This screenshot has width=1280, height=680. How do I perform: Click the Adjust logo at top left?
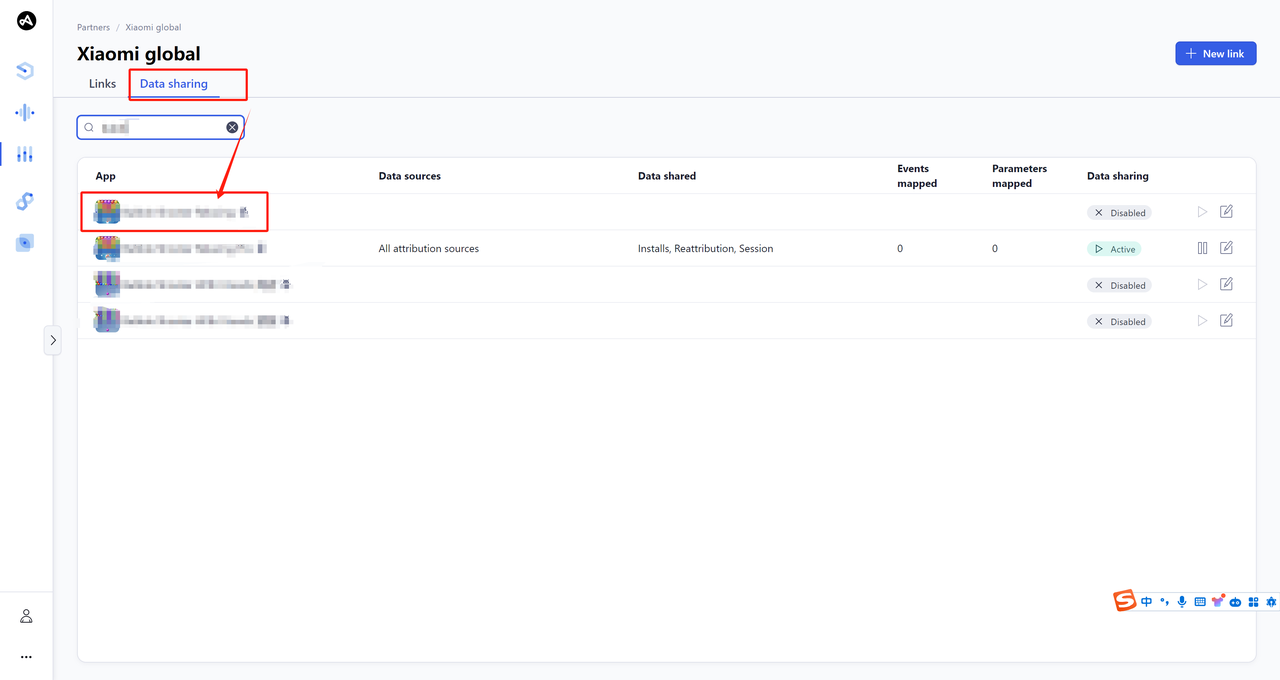[x=26, y=20]
